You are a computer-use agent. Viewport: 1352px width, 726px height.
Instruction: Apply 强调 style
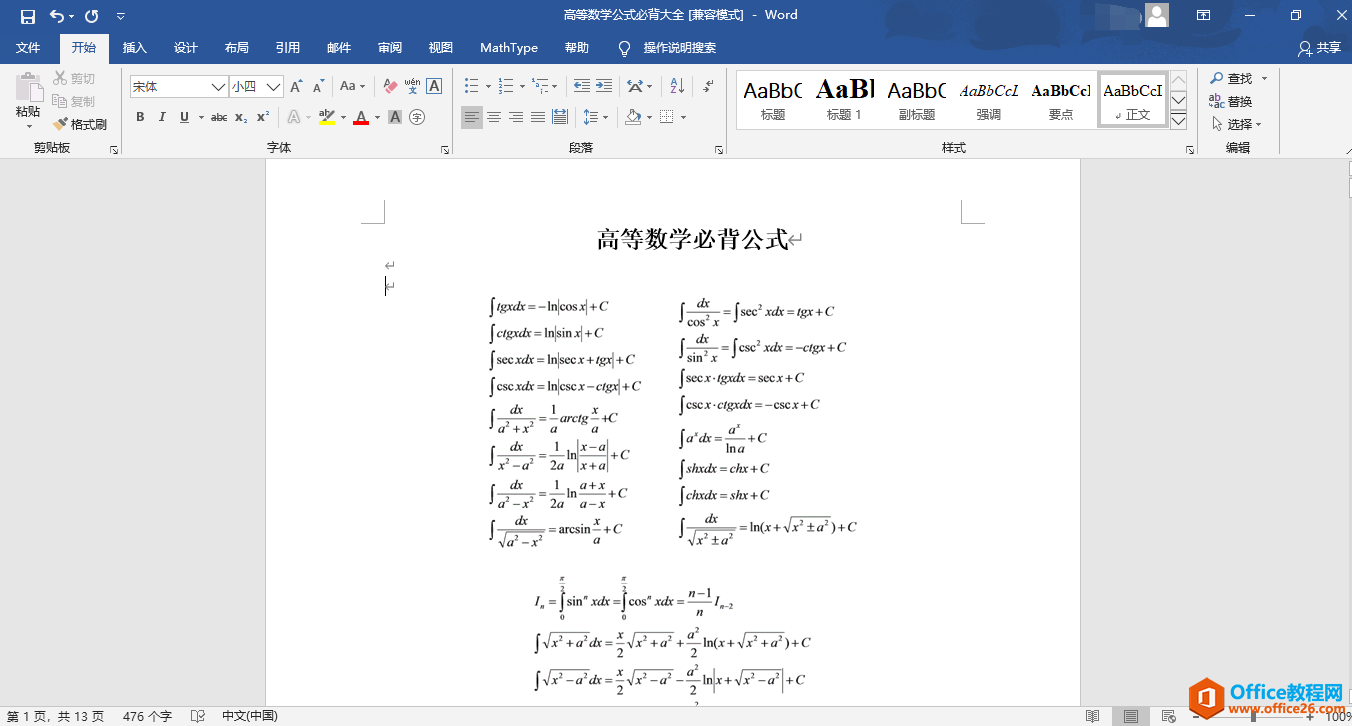click(988, 100)
